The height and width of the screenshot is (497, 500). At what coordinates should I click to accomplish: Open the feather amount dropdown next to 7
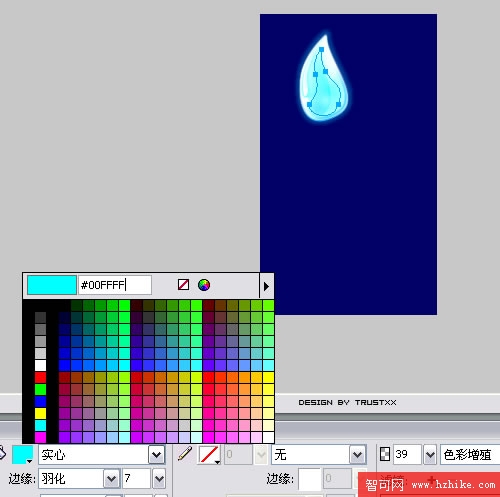(159, 479)
